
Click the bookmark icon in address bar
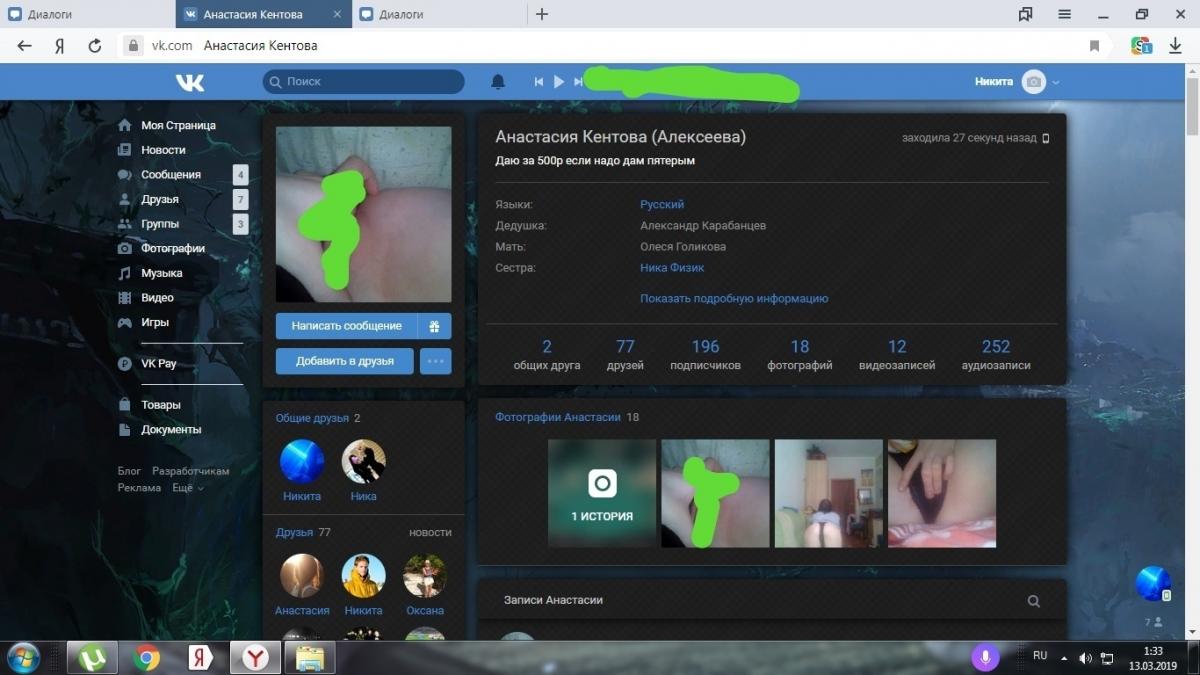(x=1095, y=46)
